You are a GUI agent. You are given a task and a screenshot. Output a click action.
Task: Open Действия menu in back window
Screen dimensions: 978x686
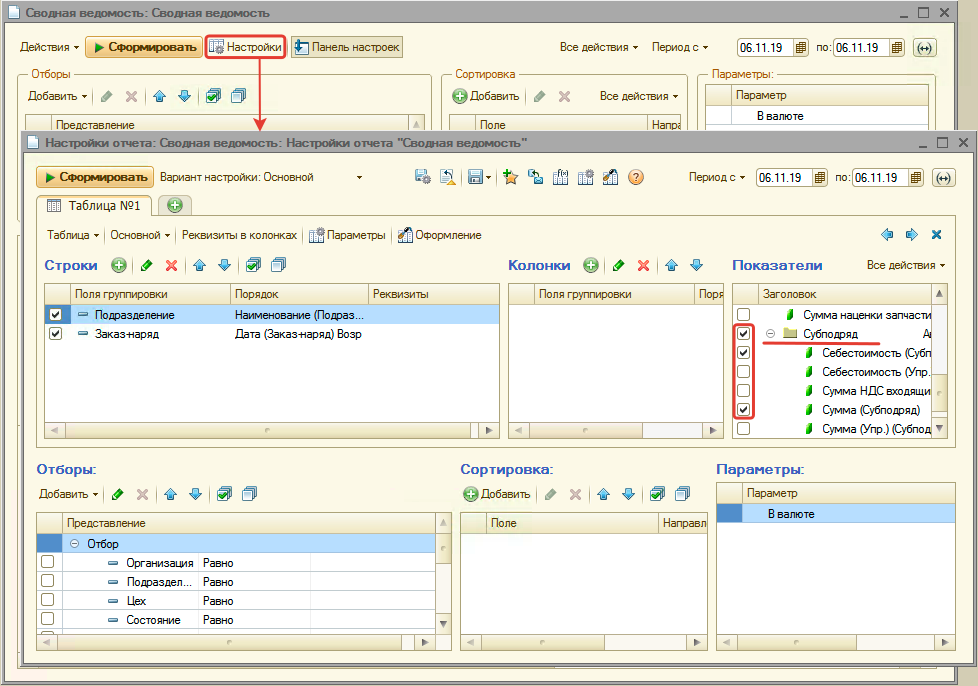coord(49,47)
